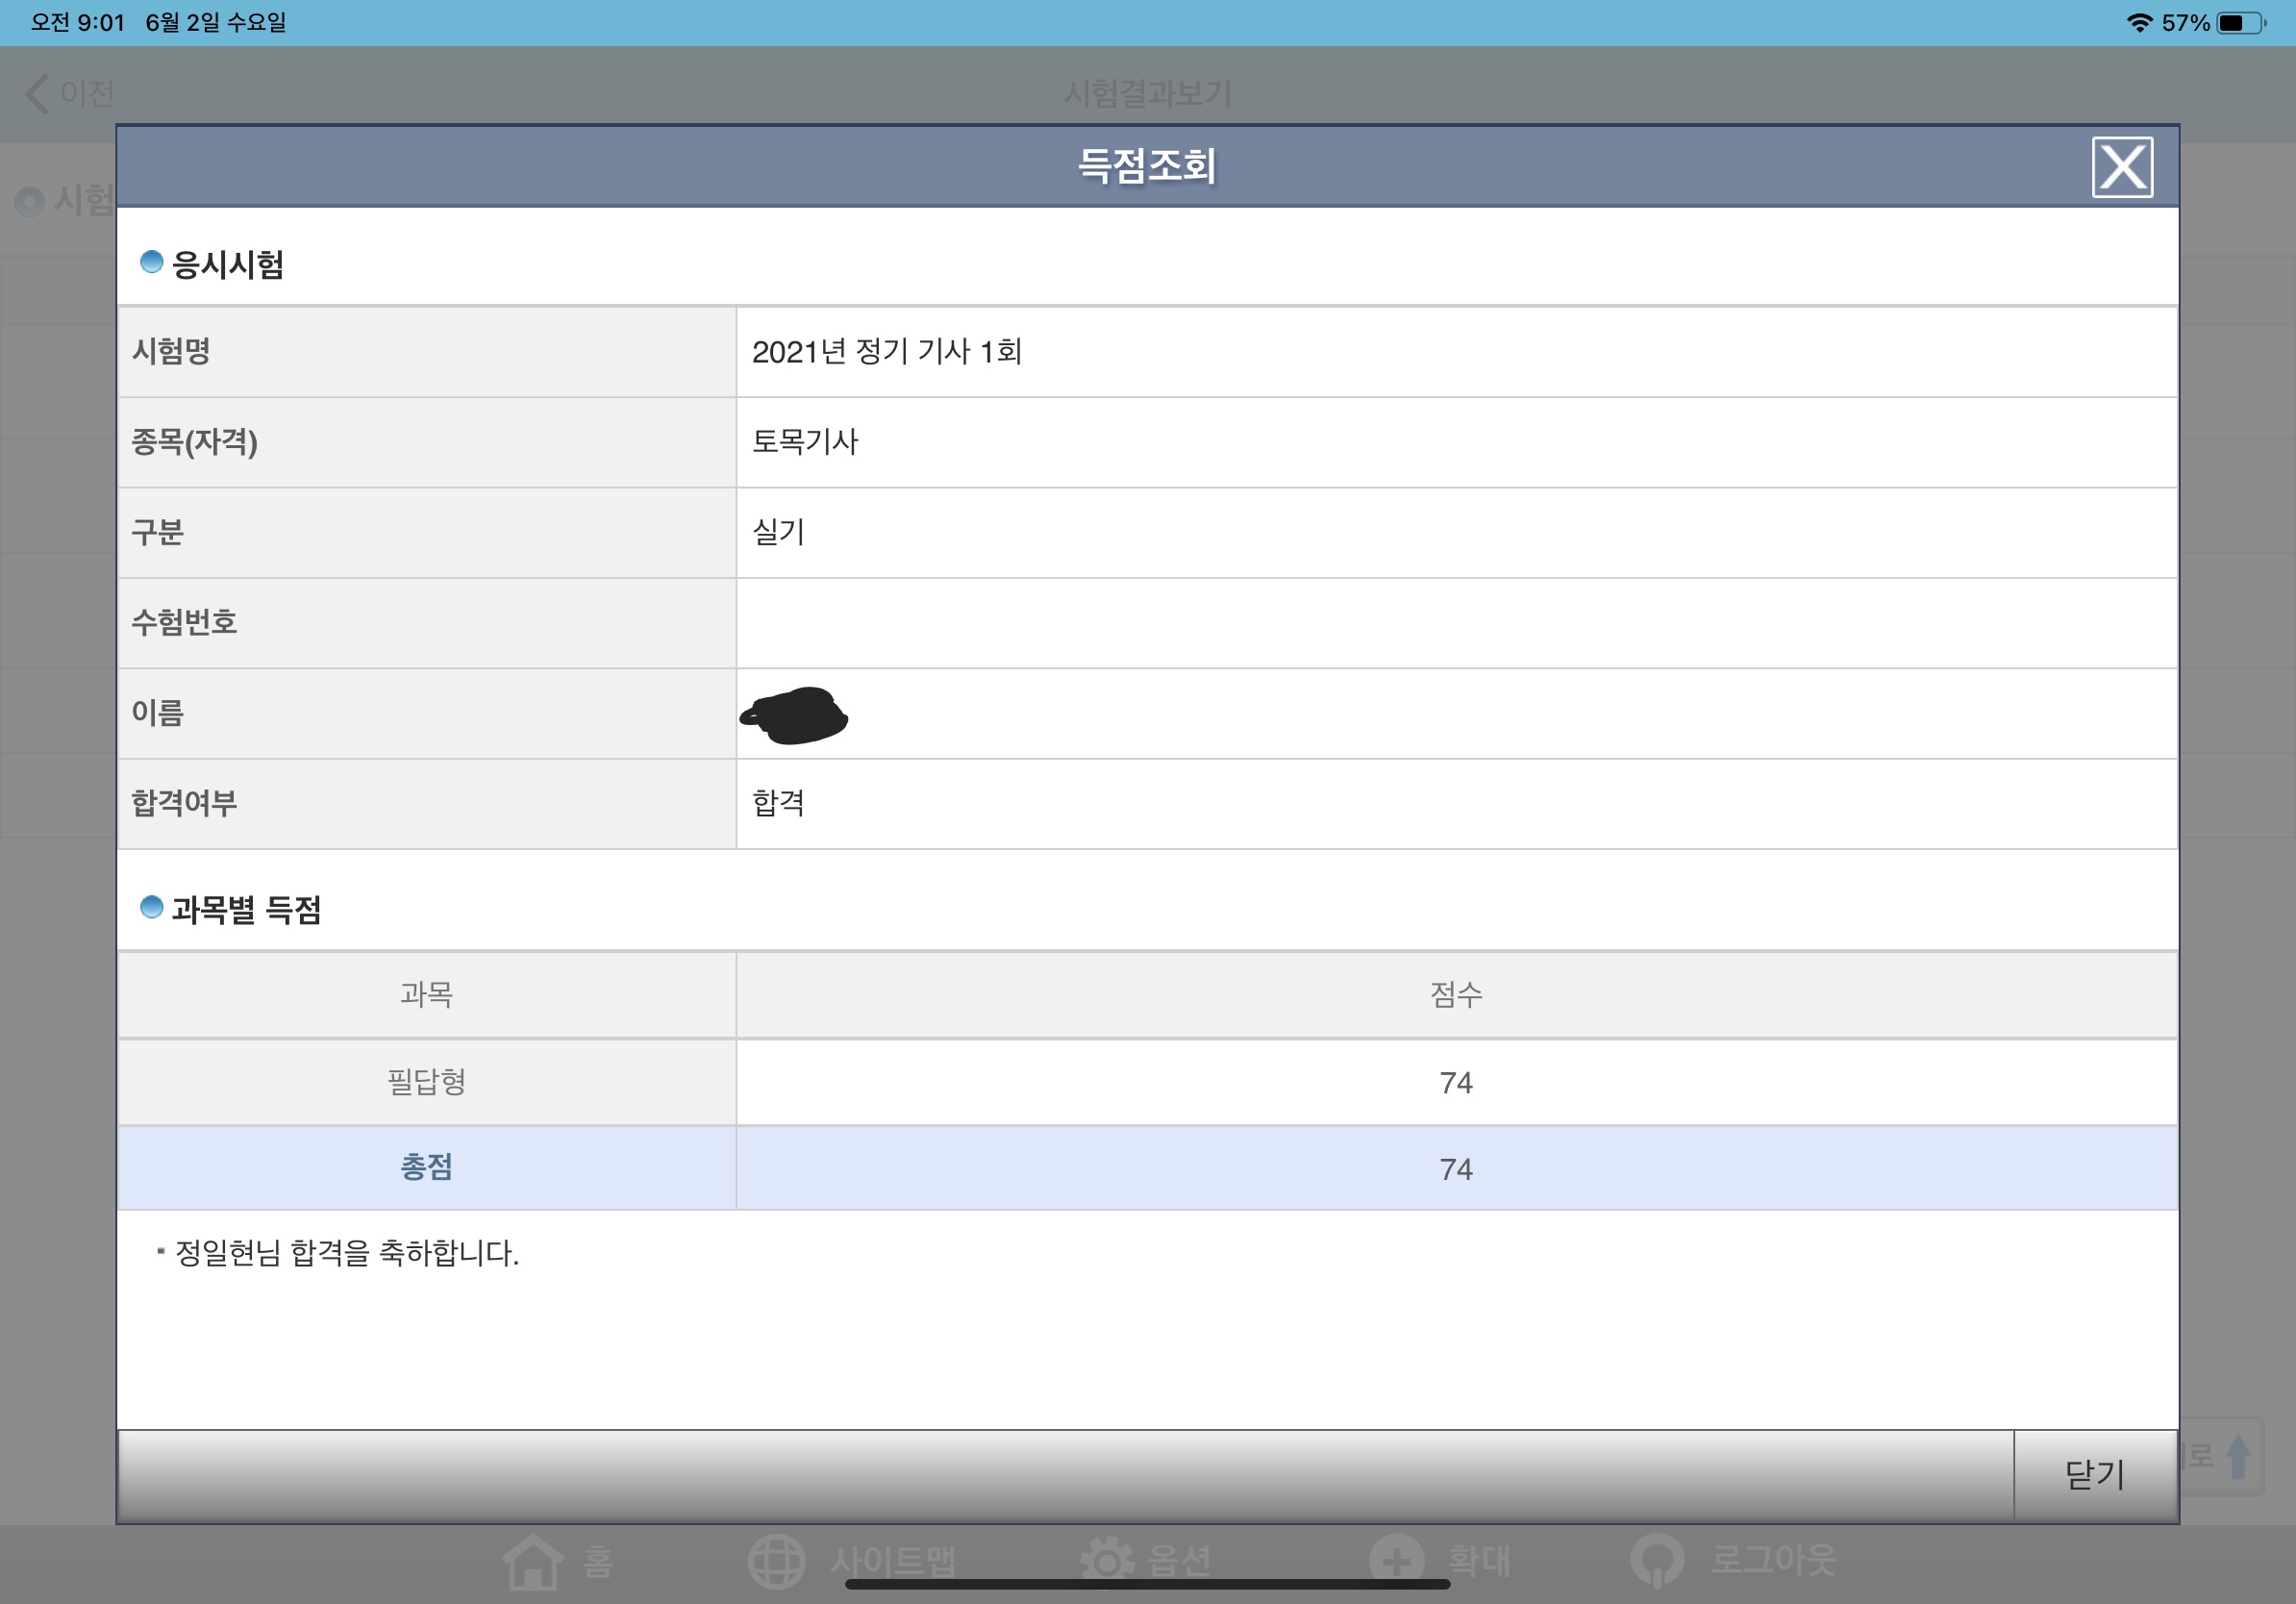Click the 합격을 축하합니다 message
Screen dimensions: 2296x1604
click(x=346, y=1252)
